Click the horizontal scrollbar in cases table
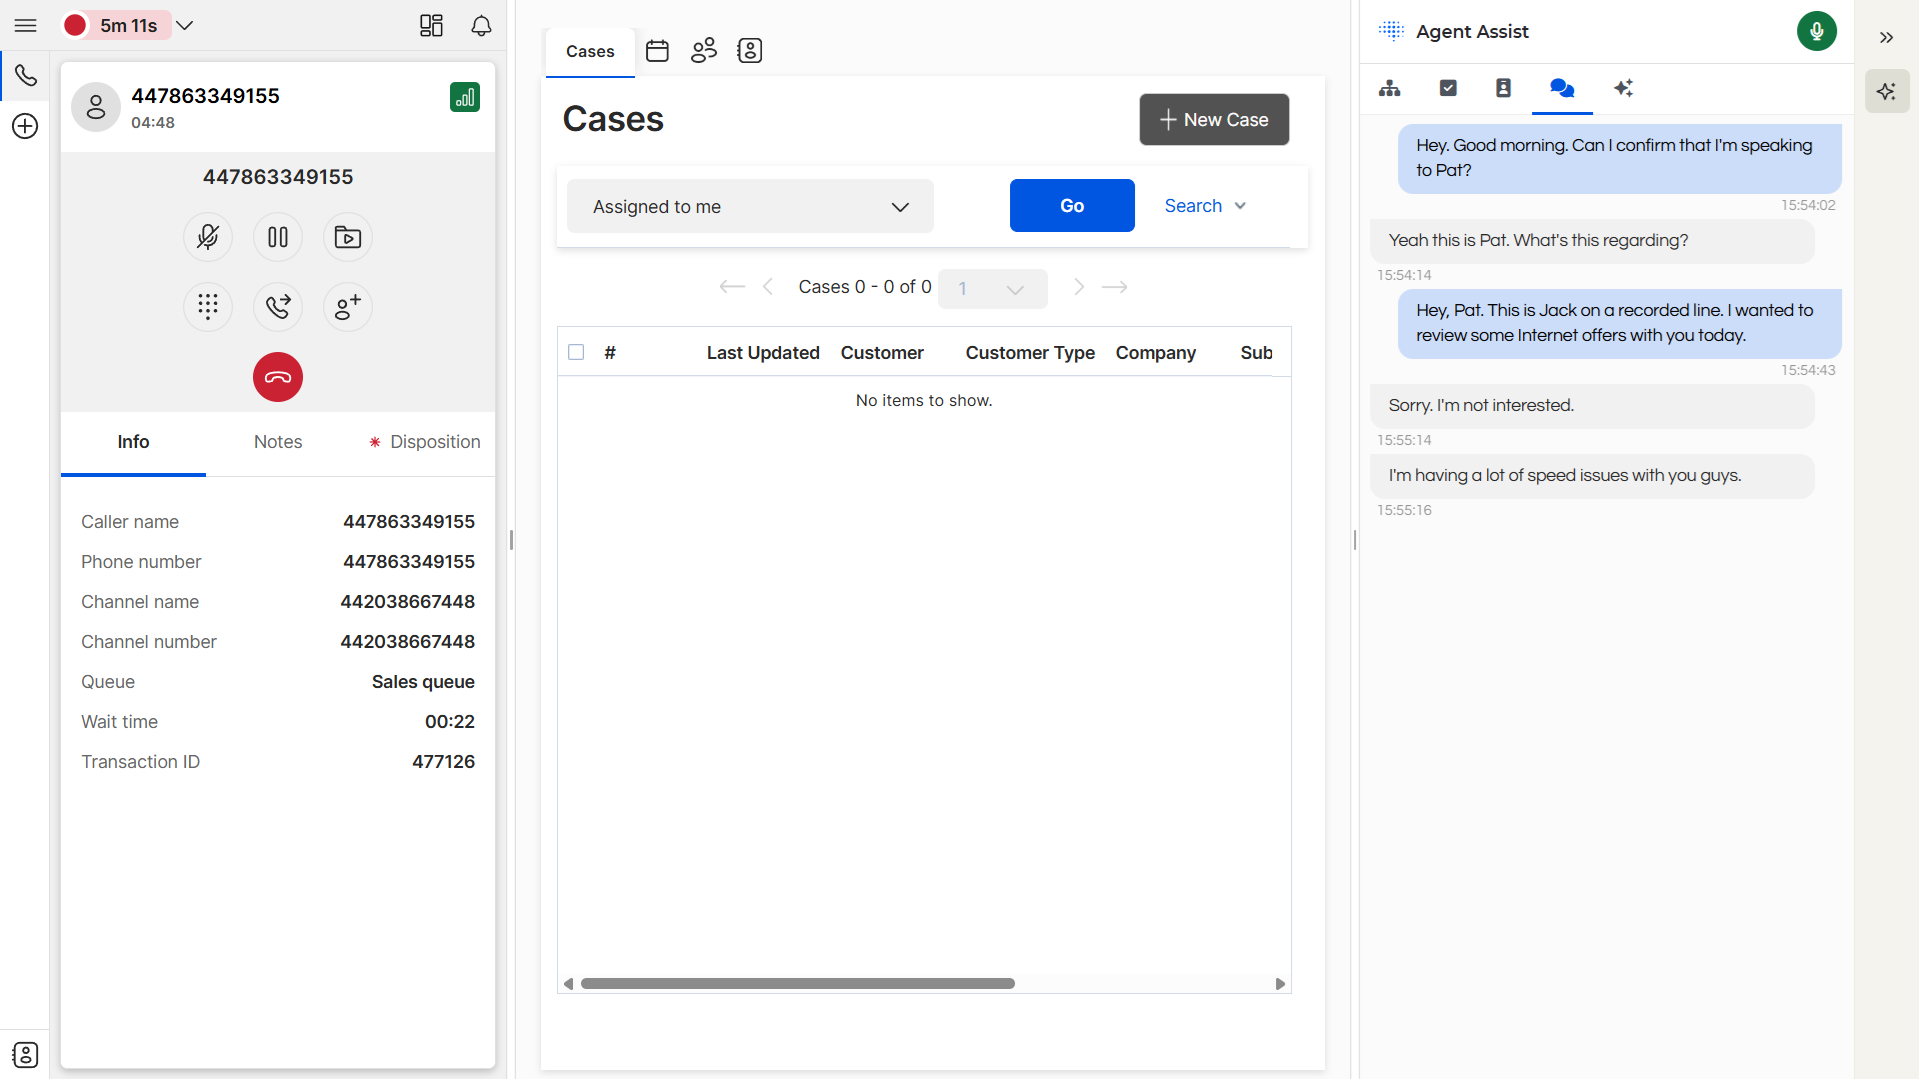This screenshot has height=1079, width=1919. (x=798, y=984)
